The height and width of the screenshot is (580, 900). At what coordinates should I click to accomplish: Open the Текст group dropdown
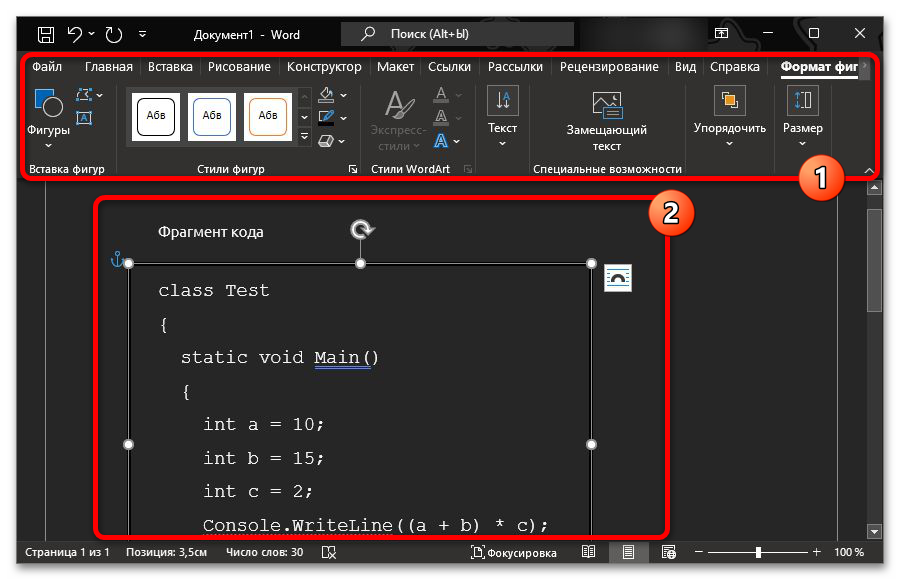(502, 117)
